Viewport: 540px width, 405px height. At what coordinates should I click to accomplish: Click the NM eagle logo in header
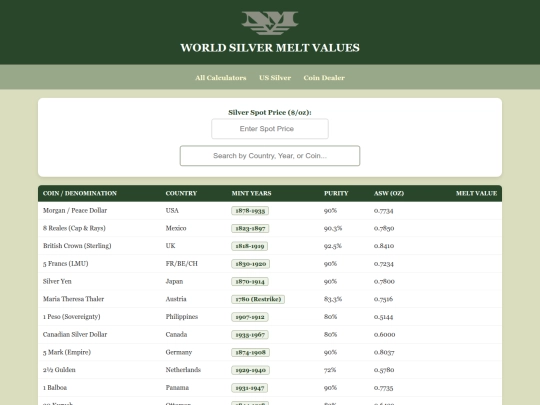pos(270,23)
